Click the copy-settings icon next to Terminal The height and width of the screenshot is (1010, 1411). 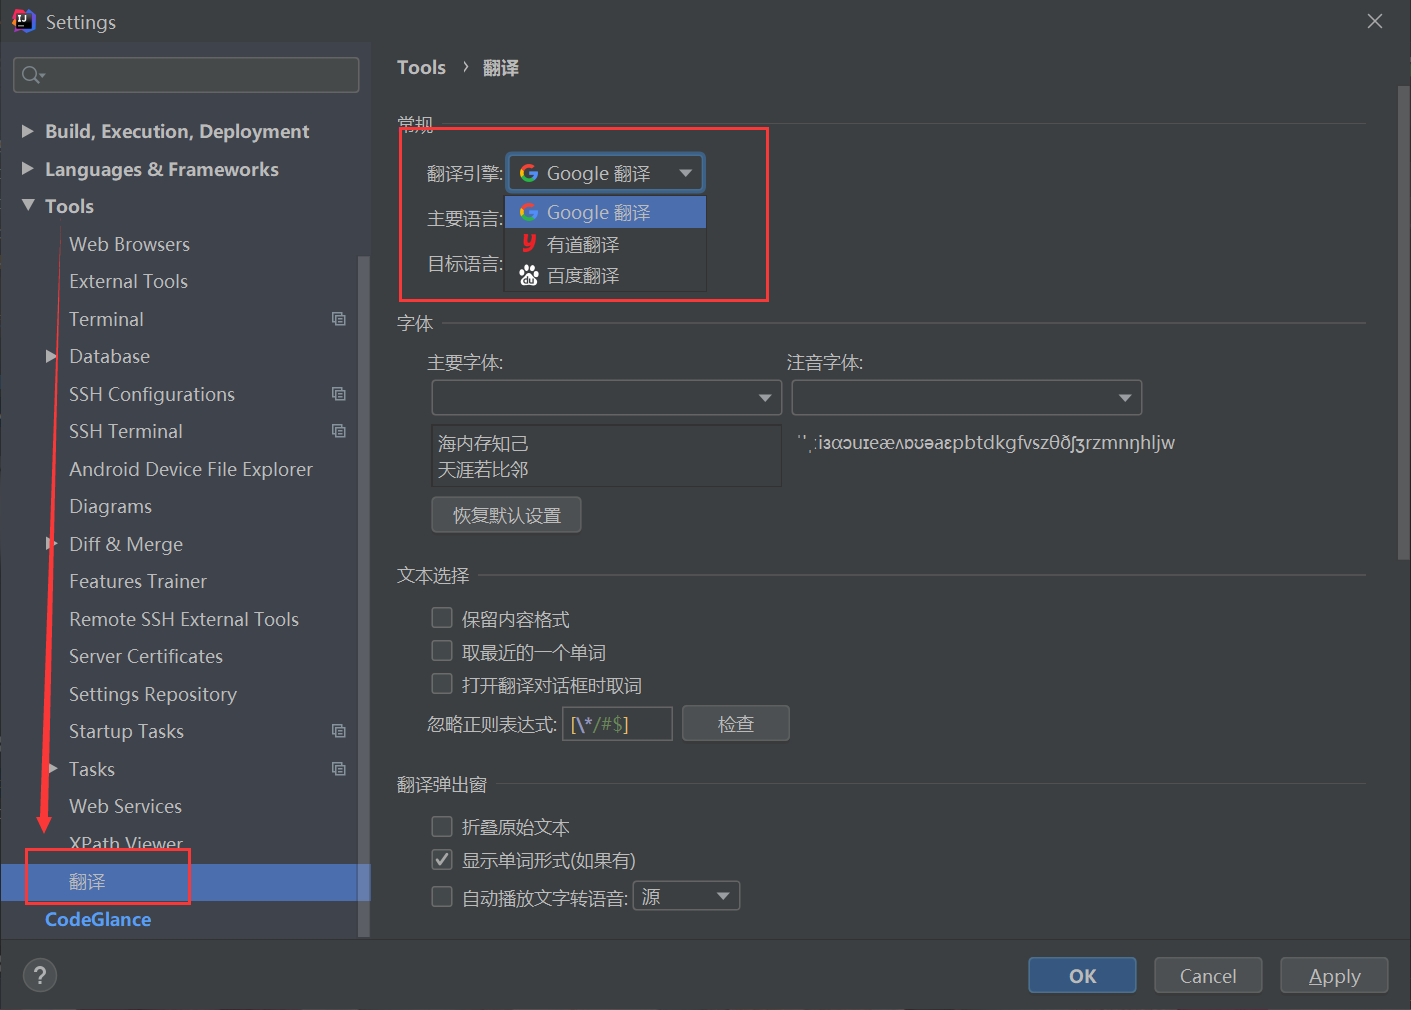(338, 318)
